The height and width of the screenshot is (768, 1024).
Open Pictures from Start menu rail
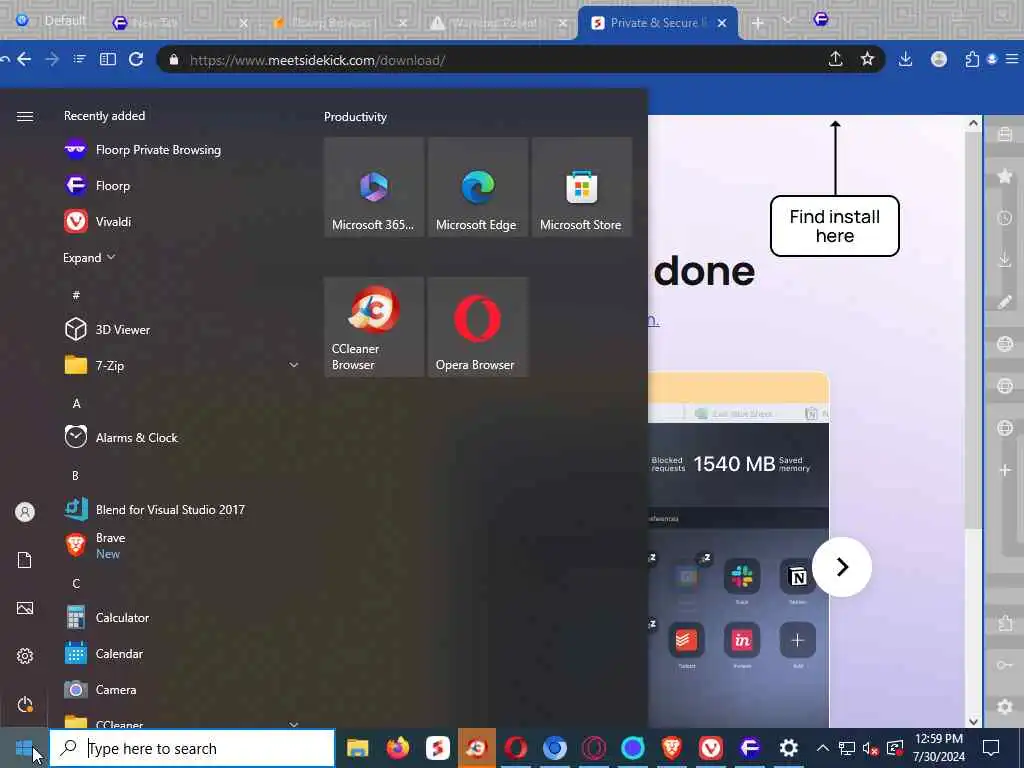click(25, 609)
